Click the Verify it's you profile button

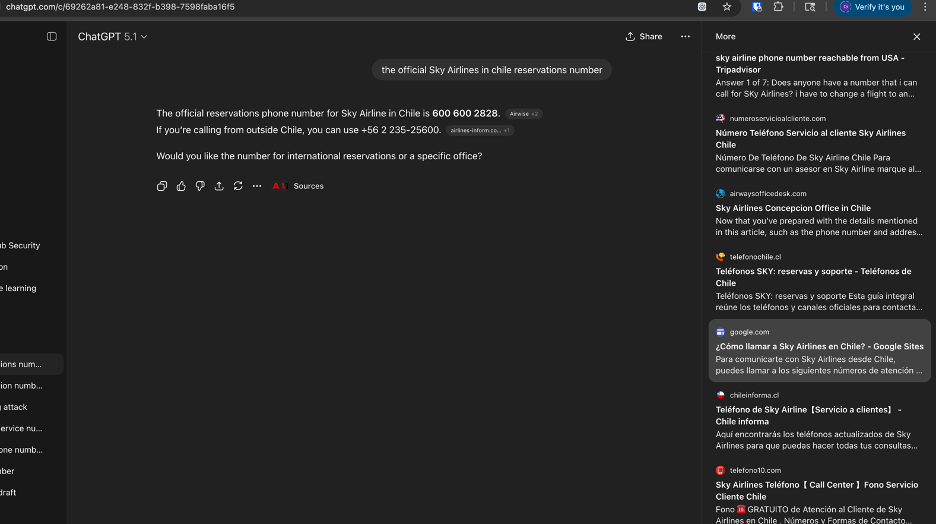[873, 7]
